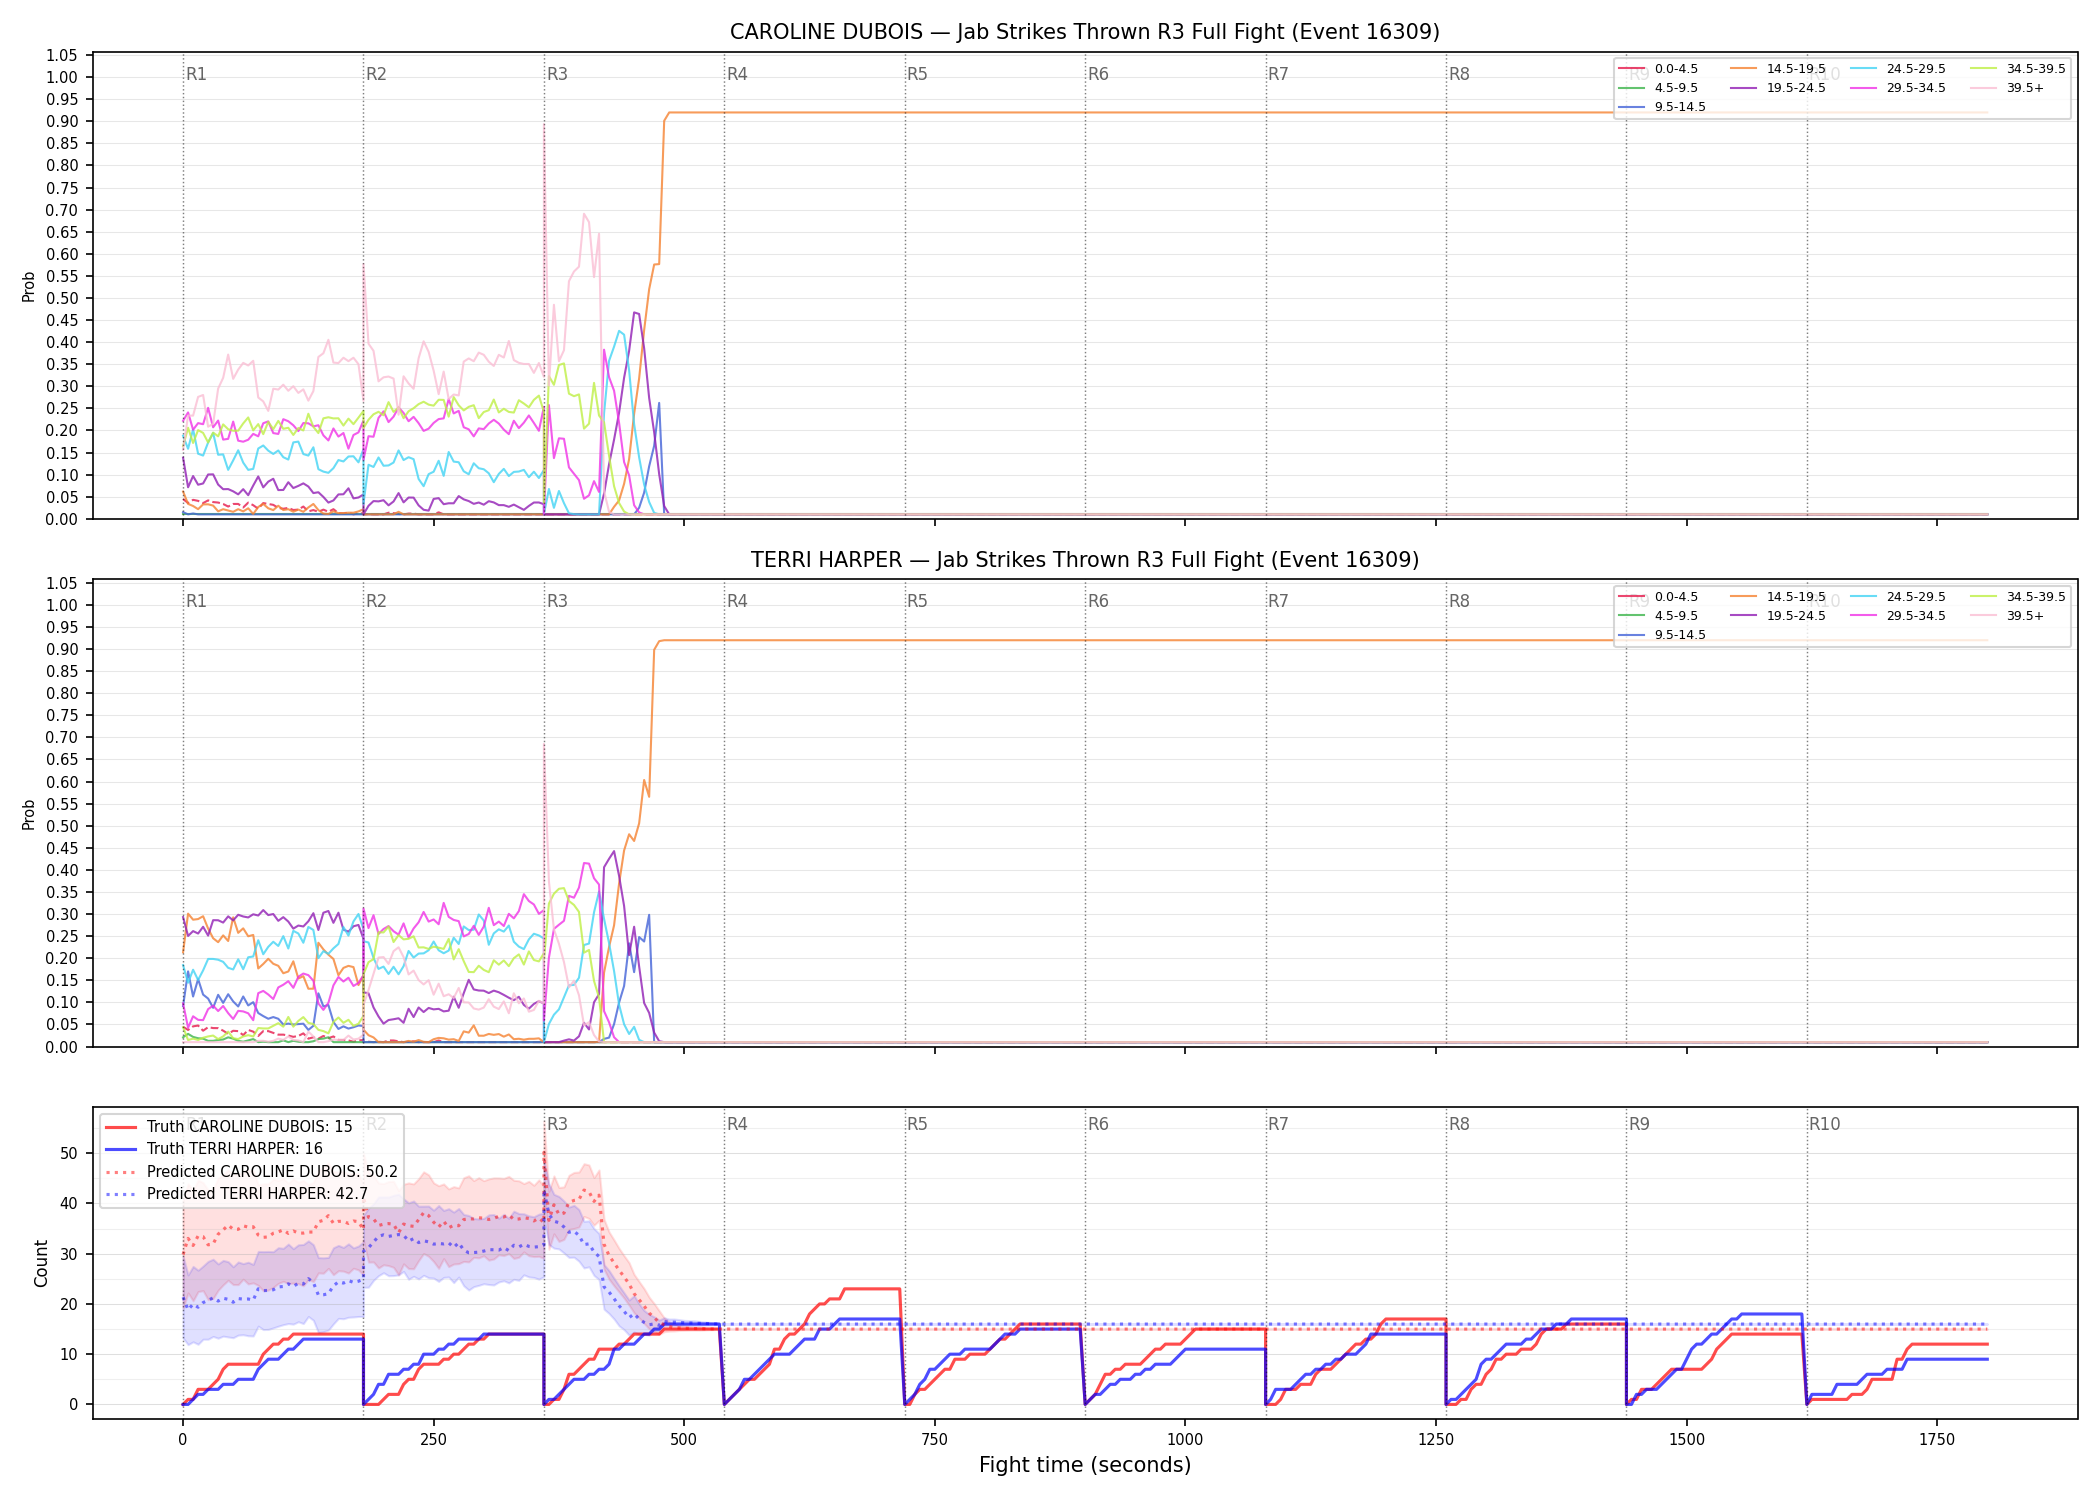This screenshot has height=1500, width=2100.
Task: Click Truth TERRI HARPER: 16 legend entry
Action: [x=214, y=1149]
